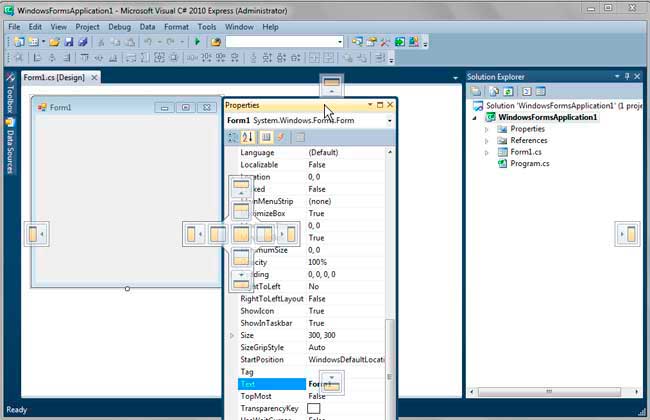This screenshot has width=650, height=420.
Task: Expand the Form1.cs tree node
Action: pos(487,152)
